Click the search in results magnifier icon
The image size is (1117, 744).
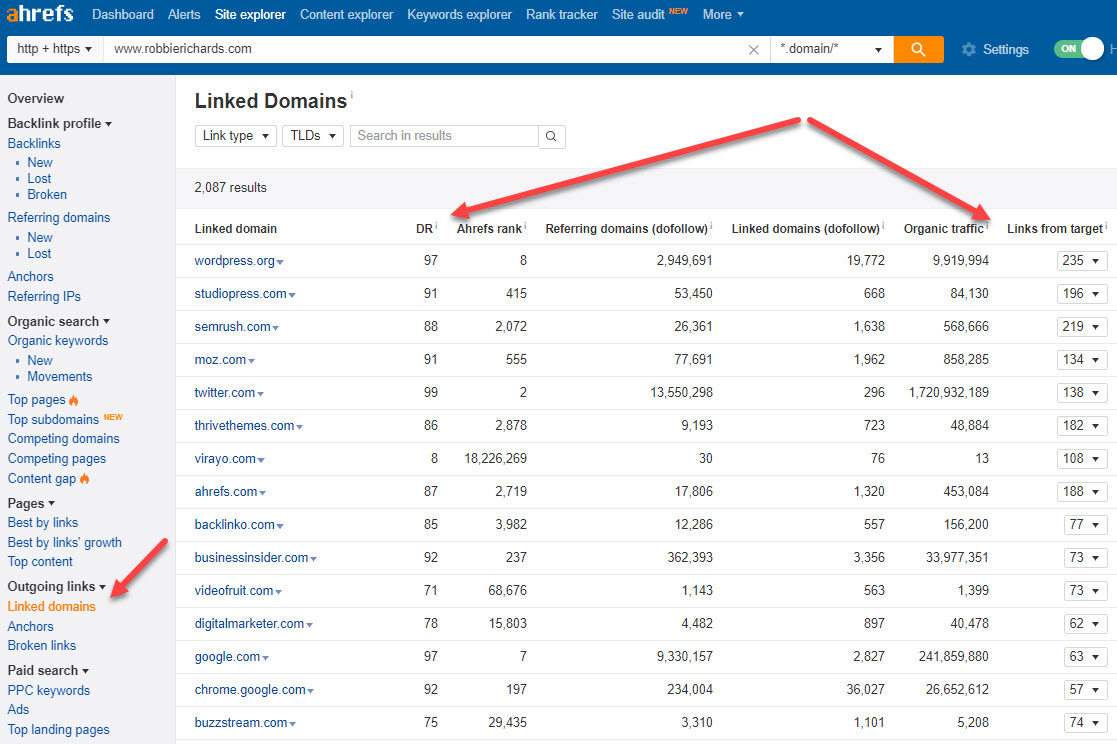click(x=552, y=136)
